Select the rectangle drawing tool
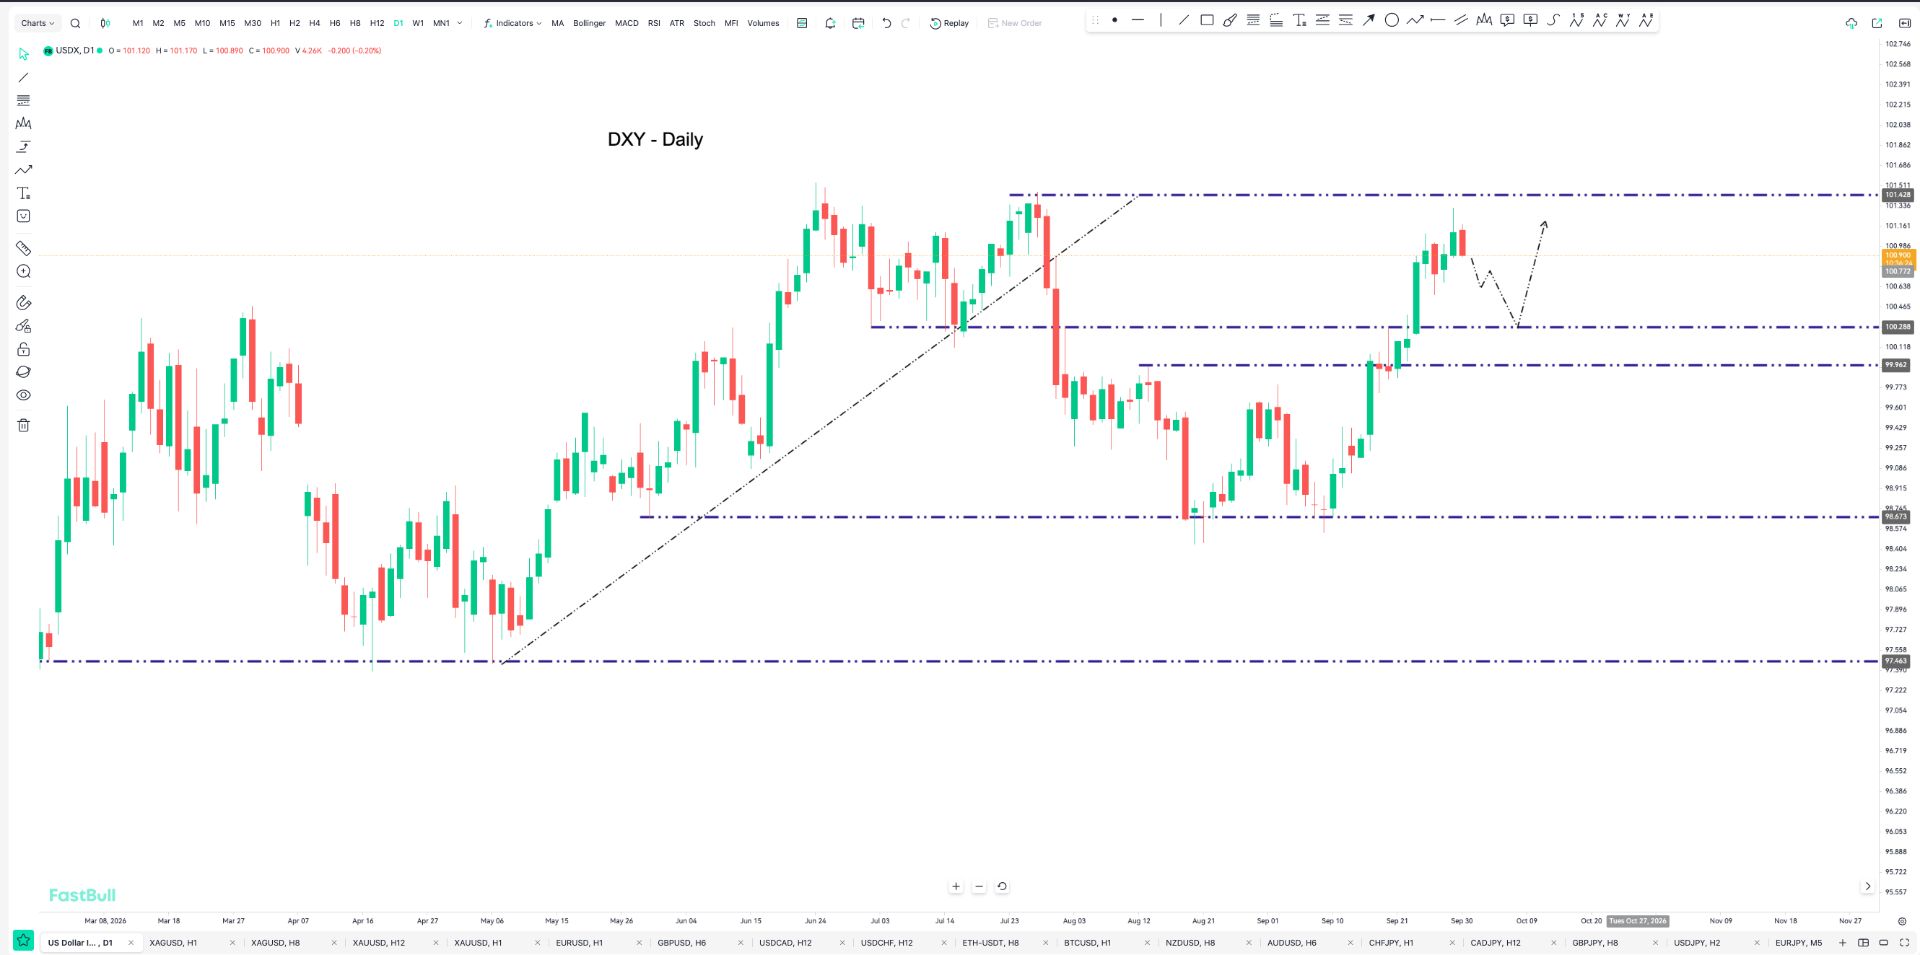Image resolution: width=1920 pixels, height=955 pixels. click(x=1207, y=20)
